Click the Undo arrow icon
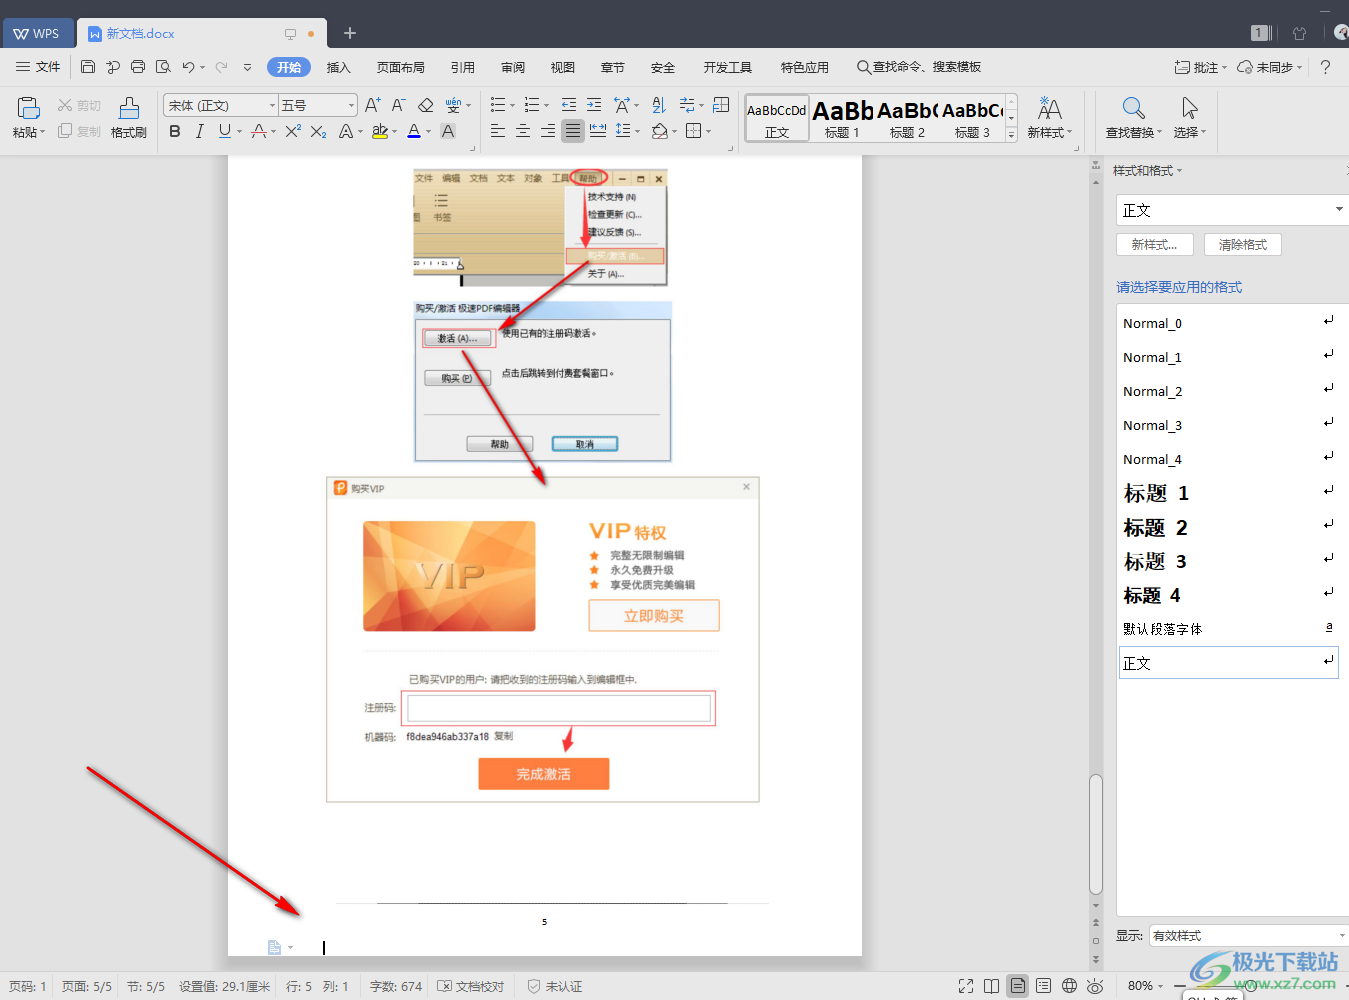Image resolution: width=1349 pixels, height=1000 pixels. click(188, 67)
